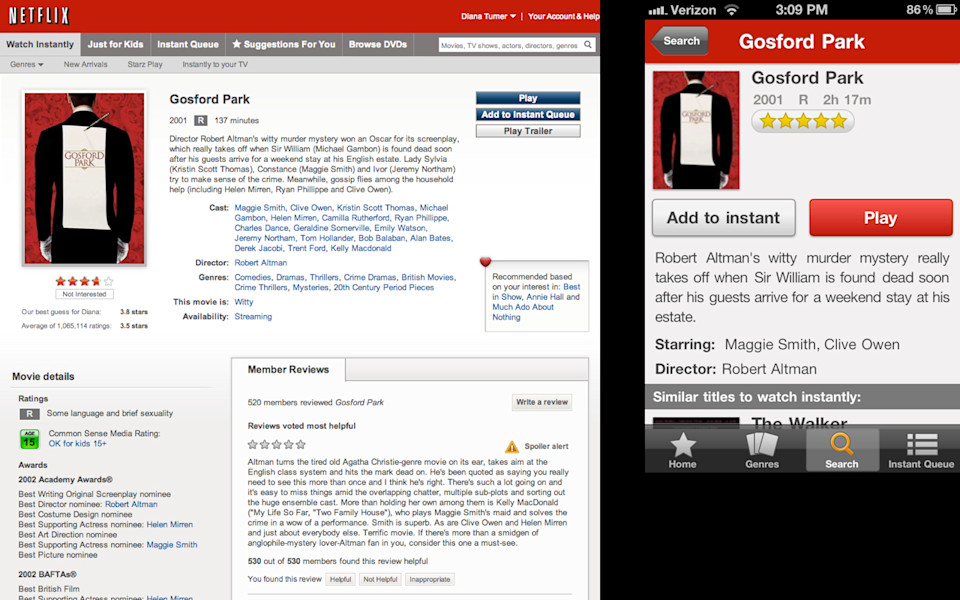The width and height of the screenshot is (960, 600).
Task: Tap the Search back button in mobile app
Action: [x=679, y=41]
